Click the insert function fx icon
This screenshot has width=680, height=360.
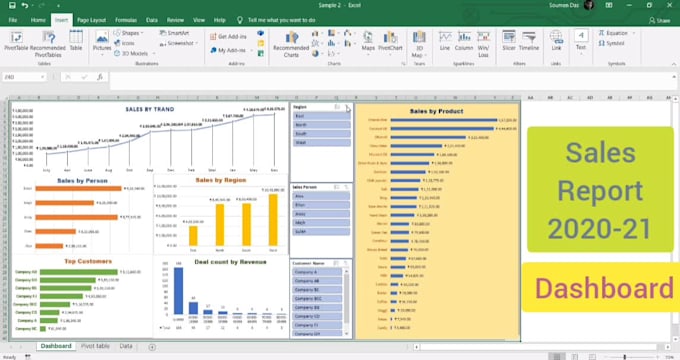tap(100, 77)
